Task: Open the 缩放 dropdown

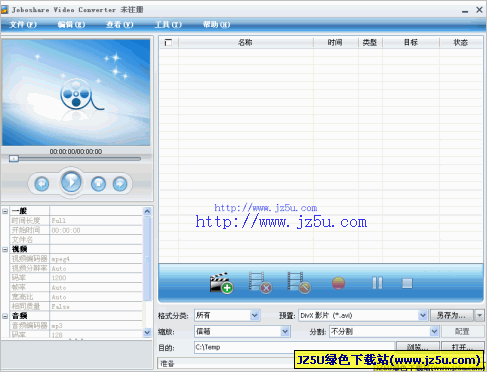Action: pyautogui.click(x=285, y=331)
